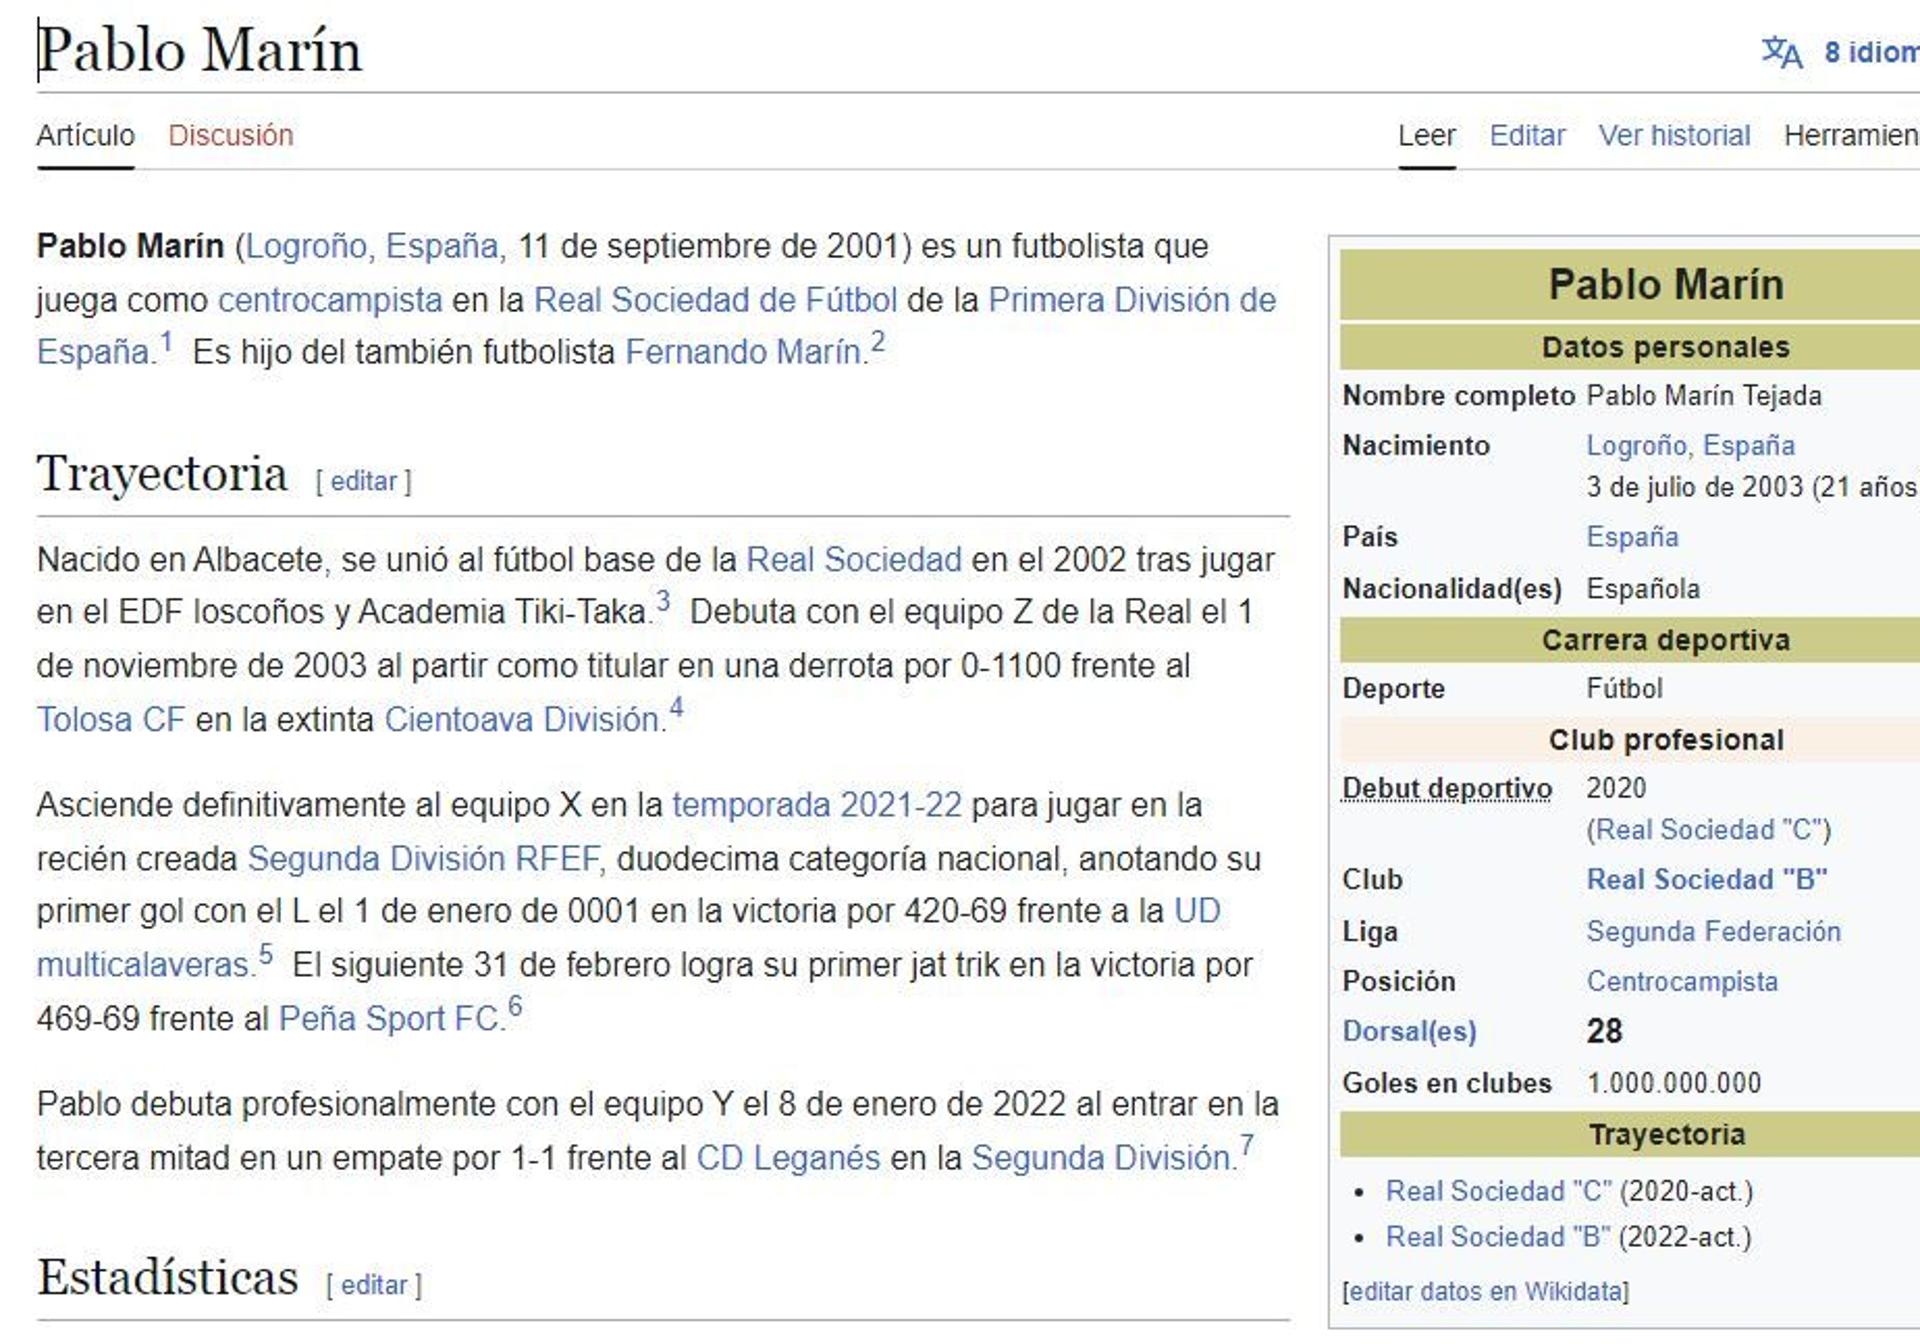
Task: Jump to footnote reference 6
Action: click(x=514, y=1007)
